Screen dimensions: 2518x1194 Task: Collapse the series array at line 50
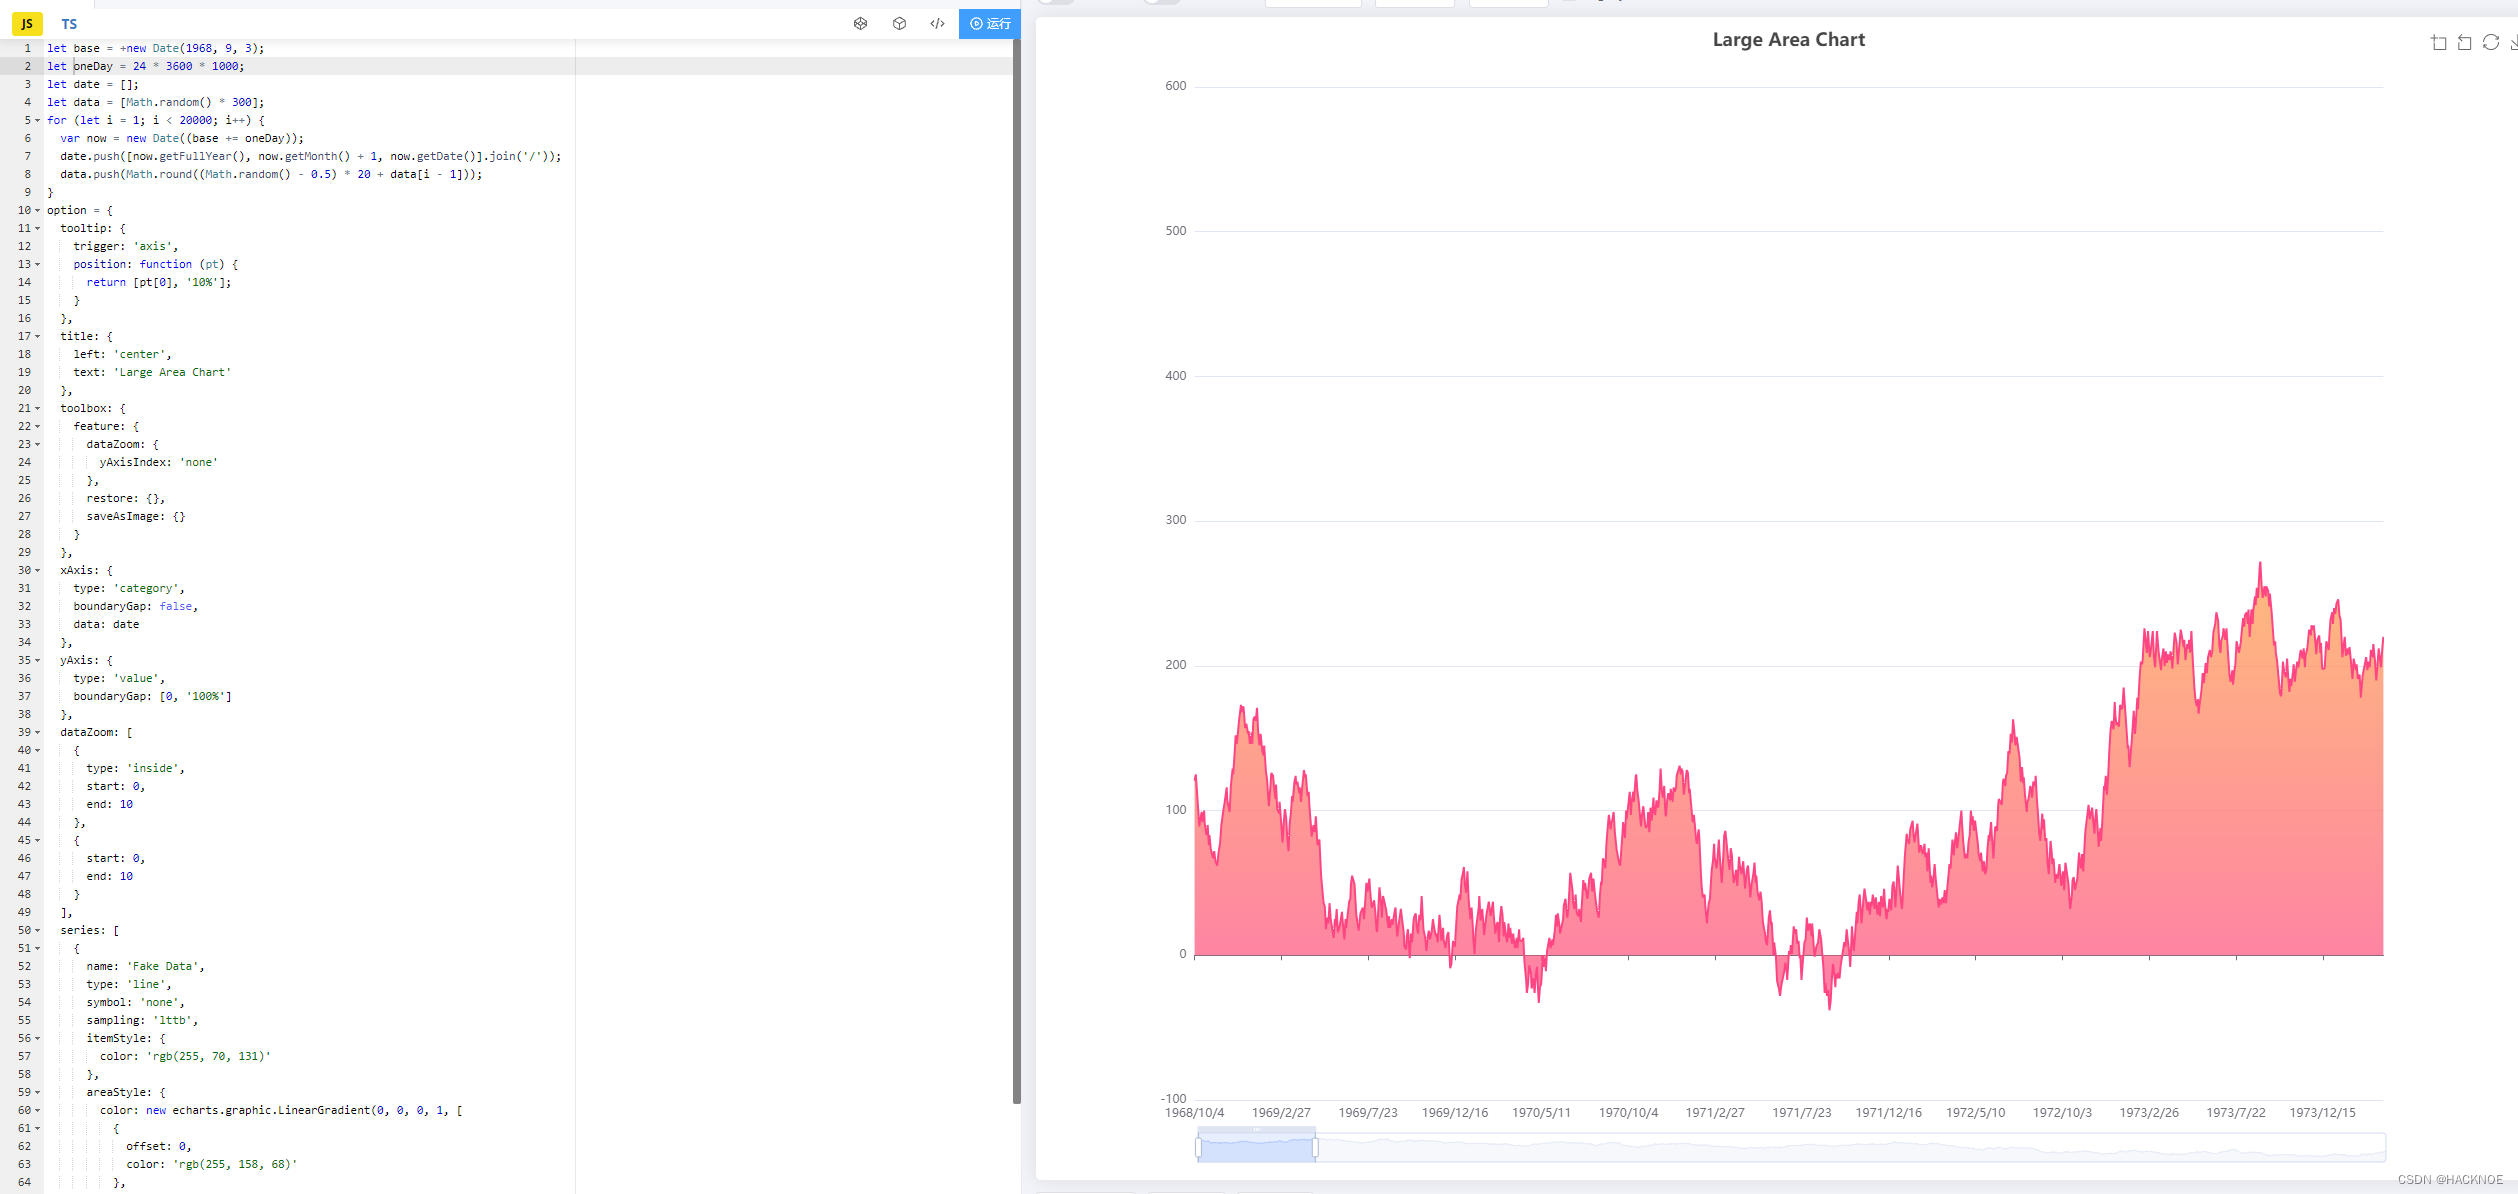click(x=38, y=930)
